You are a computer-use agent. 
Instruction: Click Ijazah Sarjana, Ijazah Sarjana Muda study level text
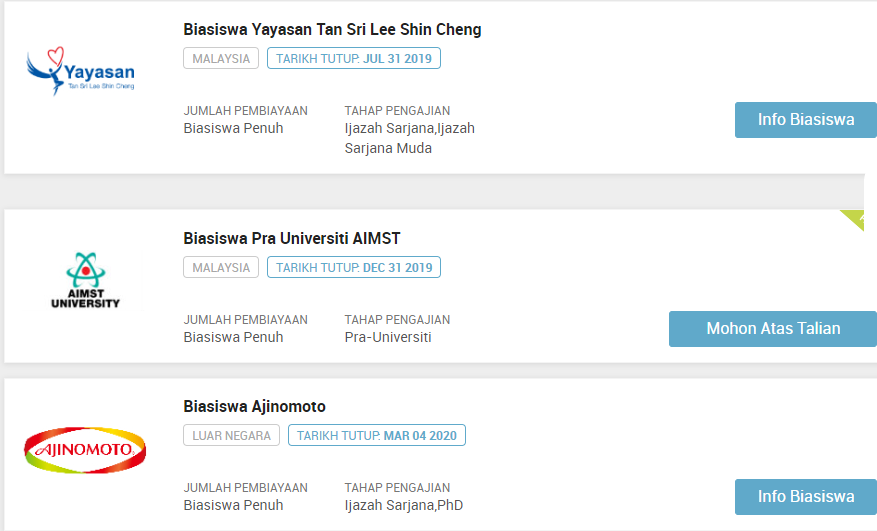click(x=409, y=138)
